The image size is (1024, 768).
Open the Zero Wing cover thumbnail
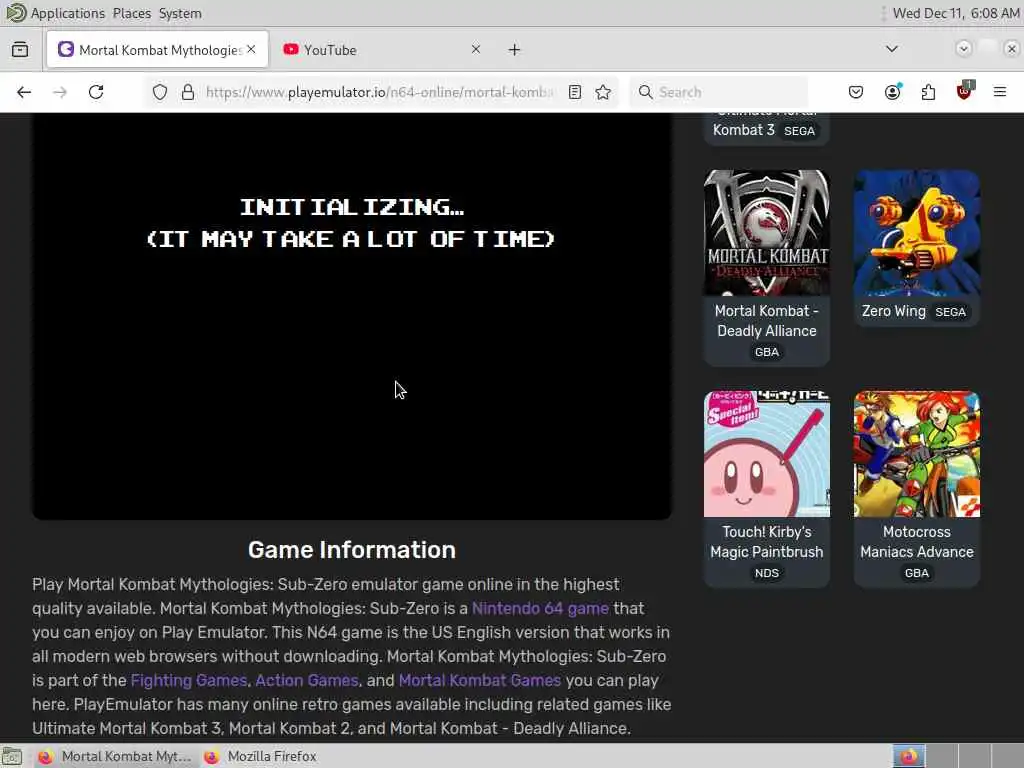[917, 233]
